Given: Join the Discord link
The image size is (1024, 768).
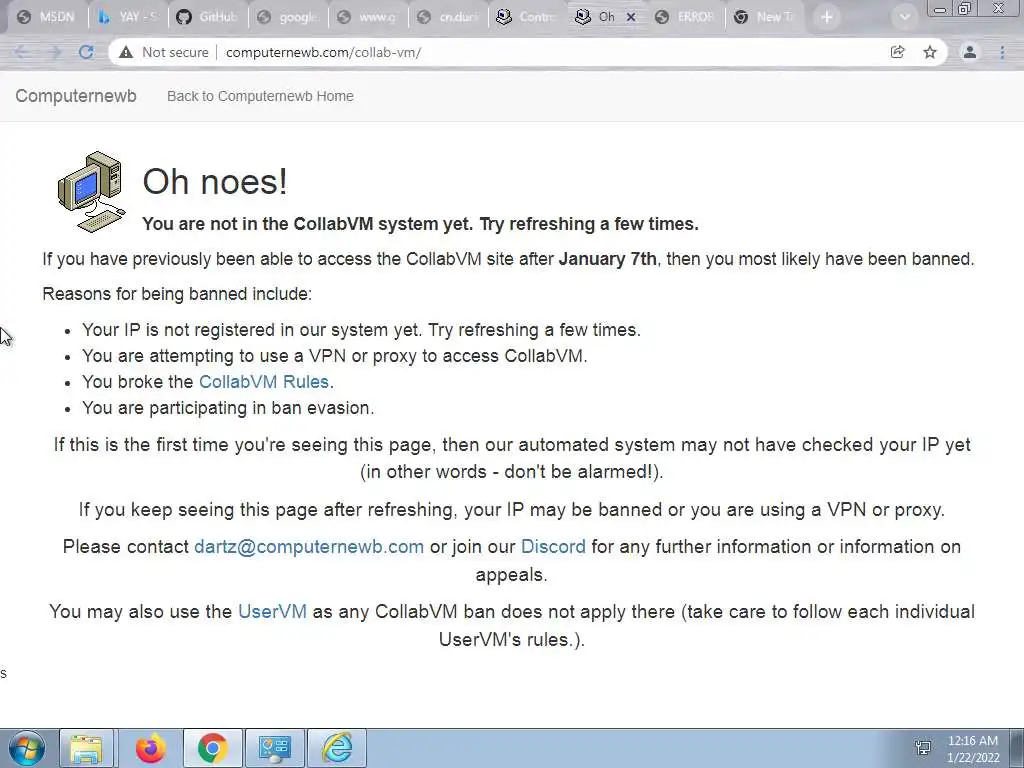Looking at the screenshot, I should tap(553, 547).
